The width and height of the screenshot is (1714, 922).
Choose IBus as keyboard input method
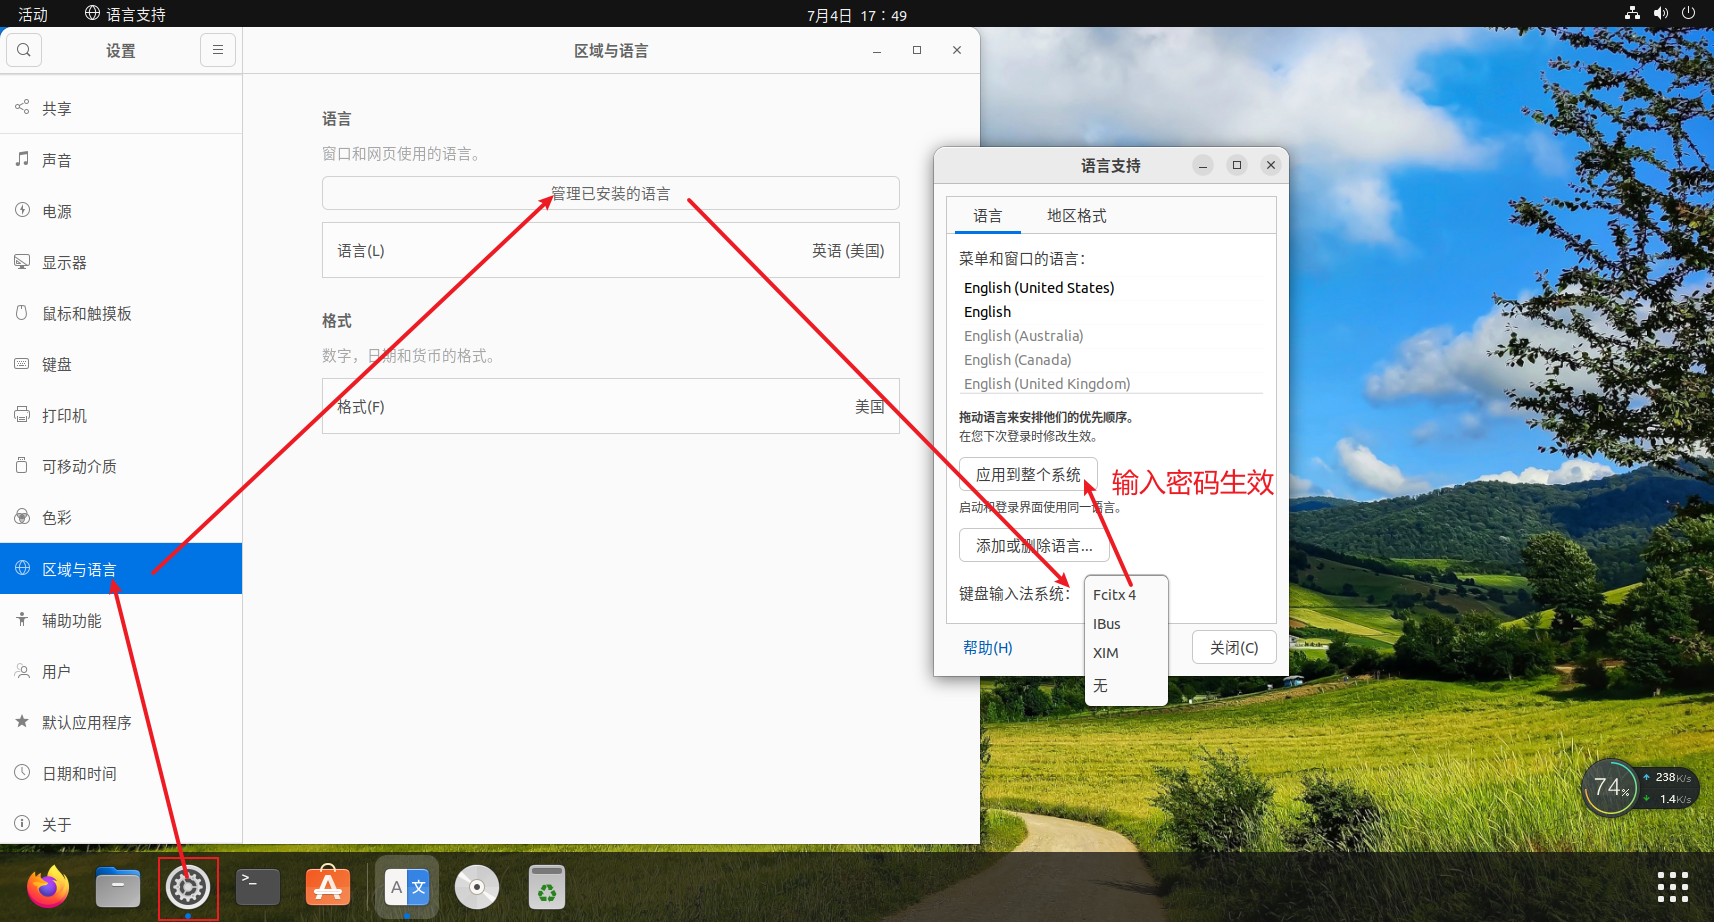(1107, 624)
